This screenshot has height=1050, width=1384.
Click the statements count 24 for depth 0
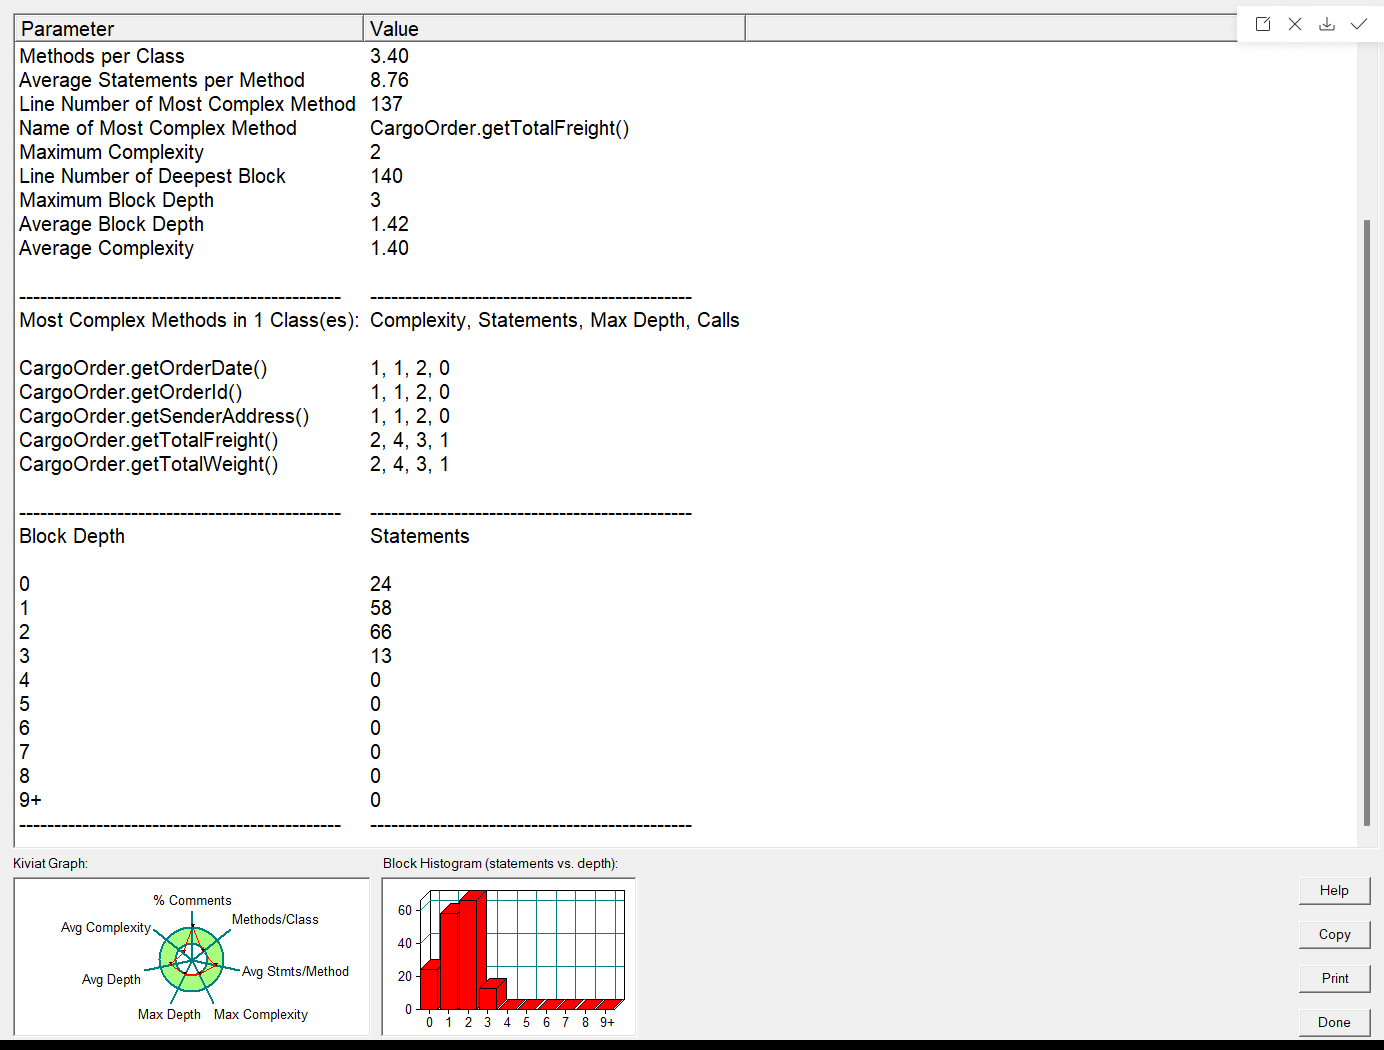coord(381,584)
